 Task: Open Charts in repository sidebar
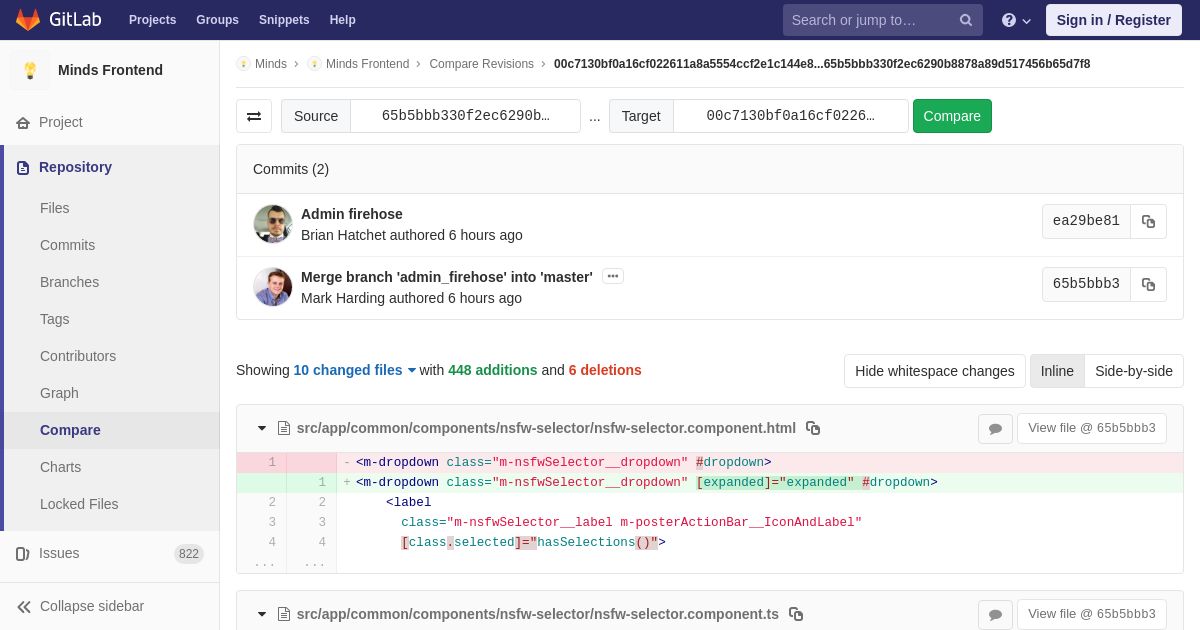(60, 467)
